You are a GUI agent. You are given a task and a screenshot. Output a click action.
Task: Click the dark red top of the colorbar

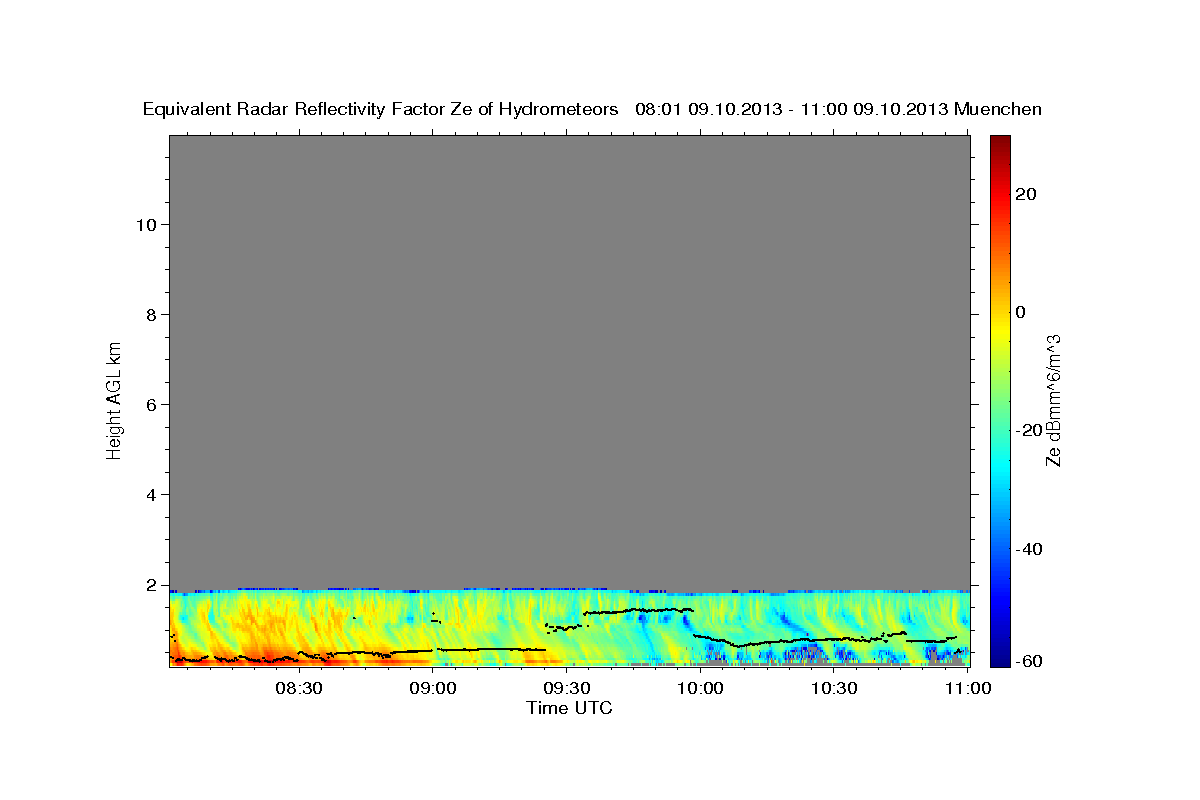pyautogui.click(x=1000, y=143)
